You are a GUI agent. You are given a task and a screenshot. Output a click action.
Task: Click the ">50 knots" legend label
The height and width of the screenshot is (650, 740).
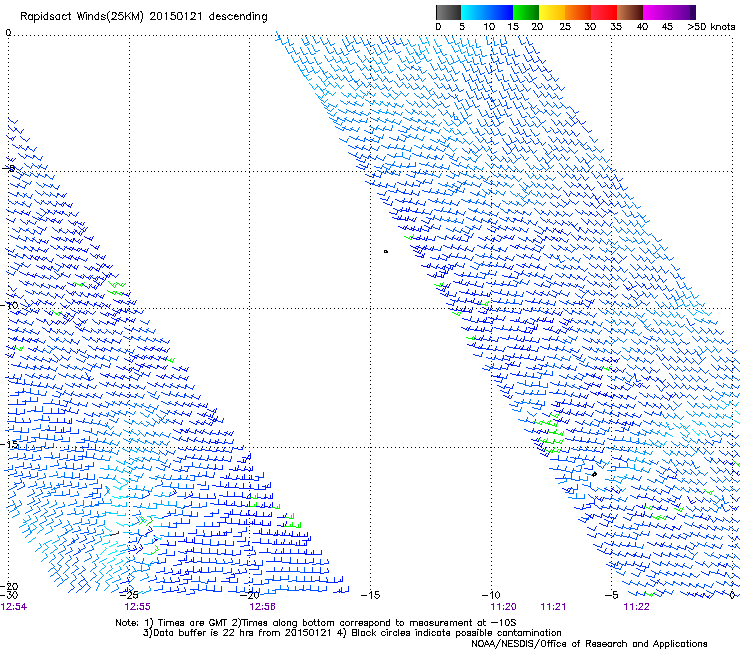pos(711,27)
